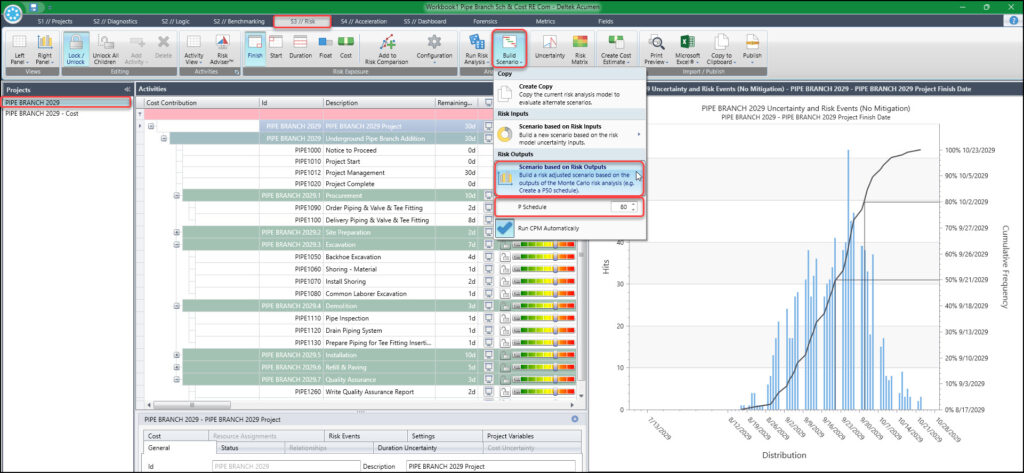The width and height of the screenshot is (1024, 473).
Task: Open the Configuration gear dropdown
Action: click(434, 48)
